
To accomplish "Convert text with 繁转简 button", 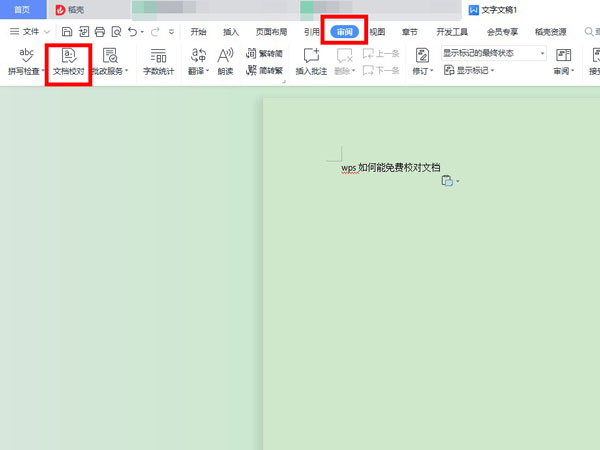I will pos(263,55).
